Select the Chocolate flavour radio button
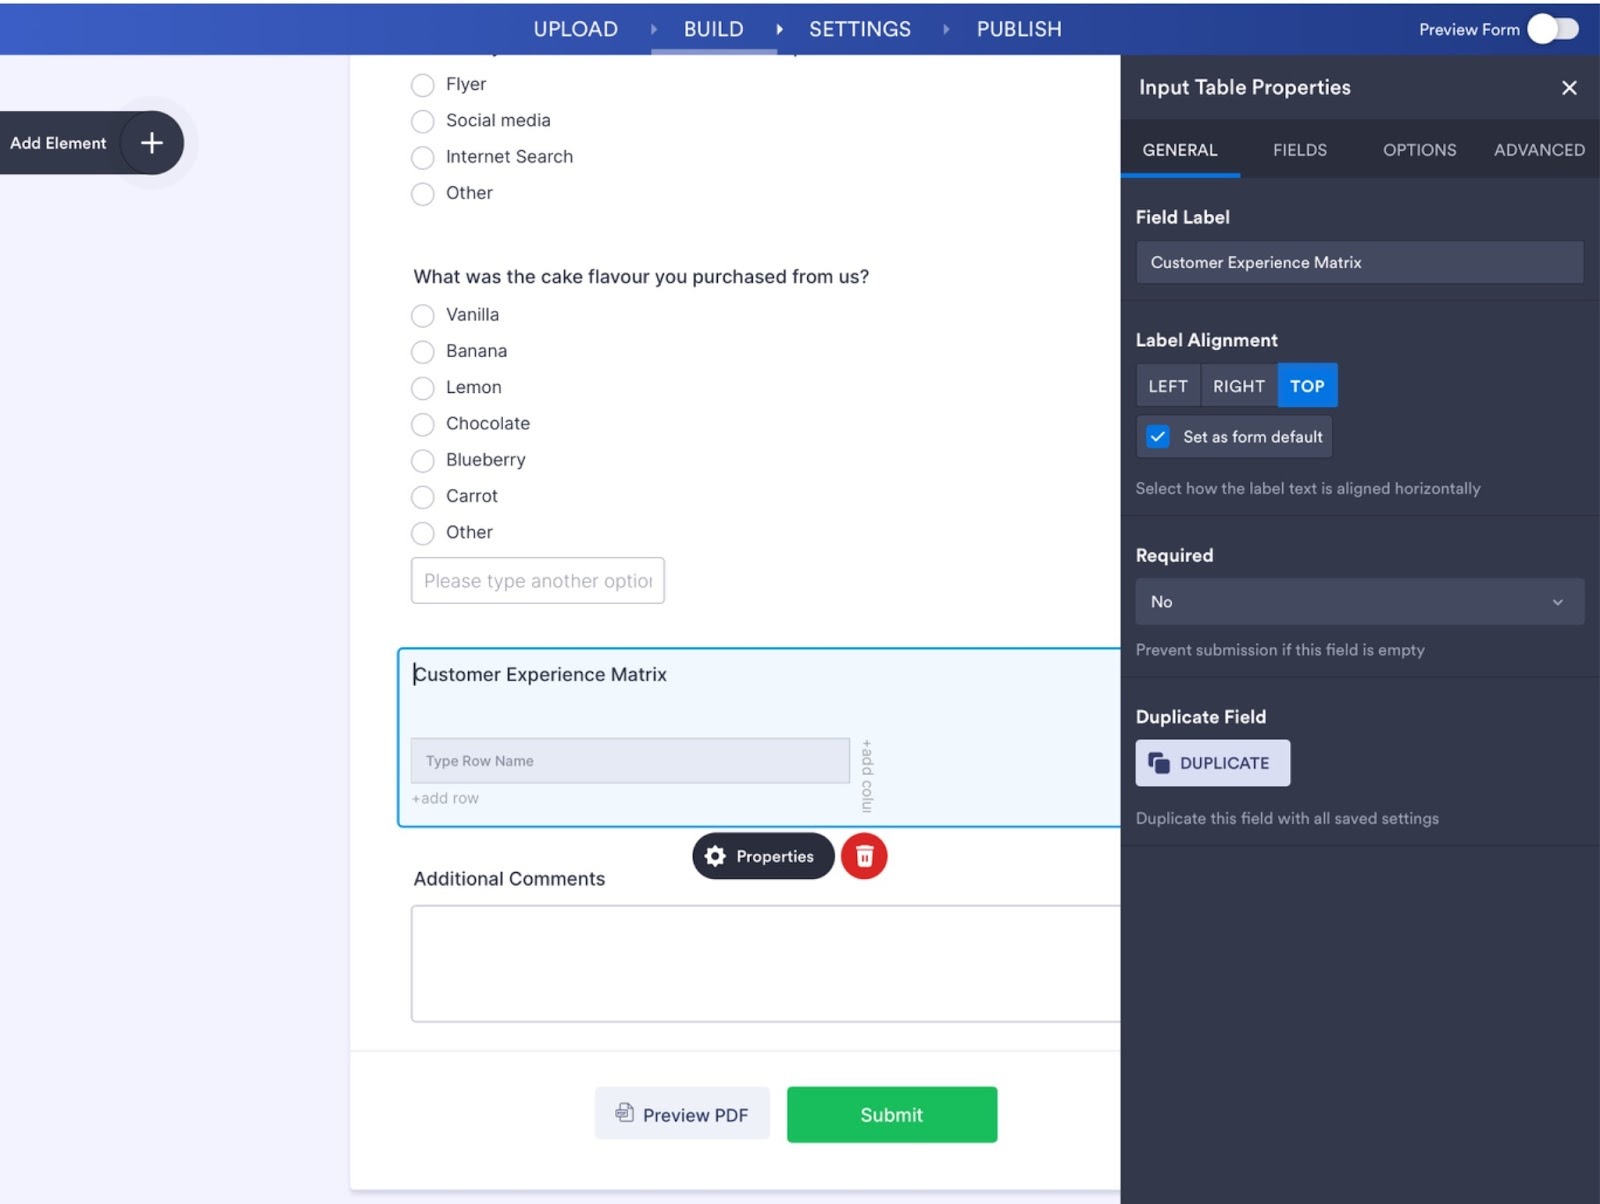Image resolution: width=1600 pixels, height=1204 pixels. click(x=422, y=424)
